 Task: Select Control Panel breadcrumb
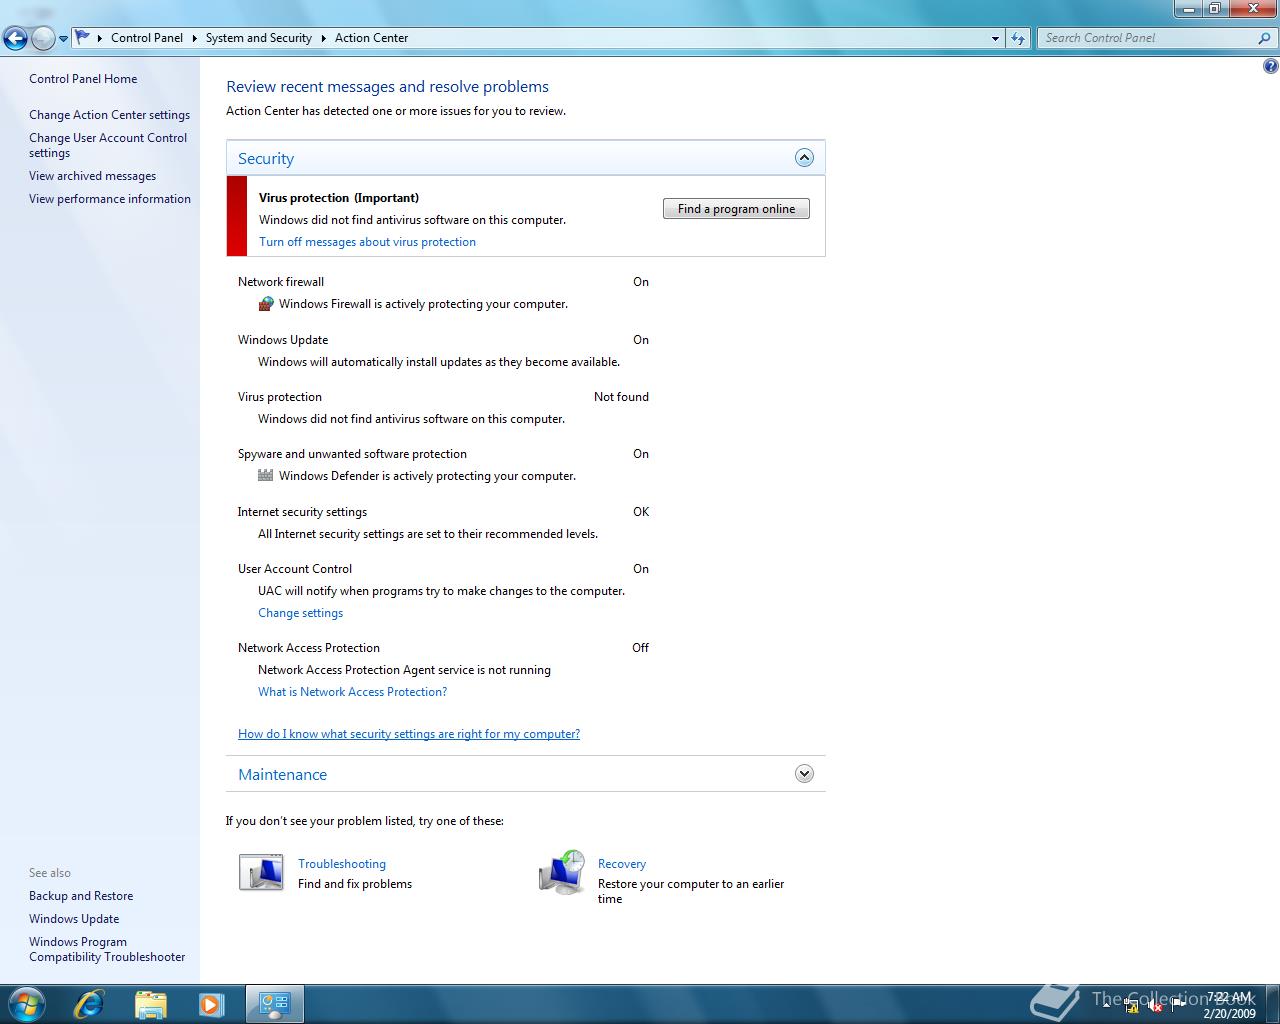(147, 38)
